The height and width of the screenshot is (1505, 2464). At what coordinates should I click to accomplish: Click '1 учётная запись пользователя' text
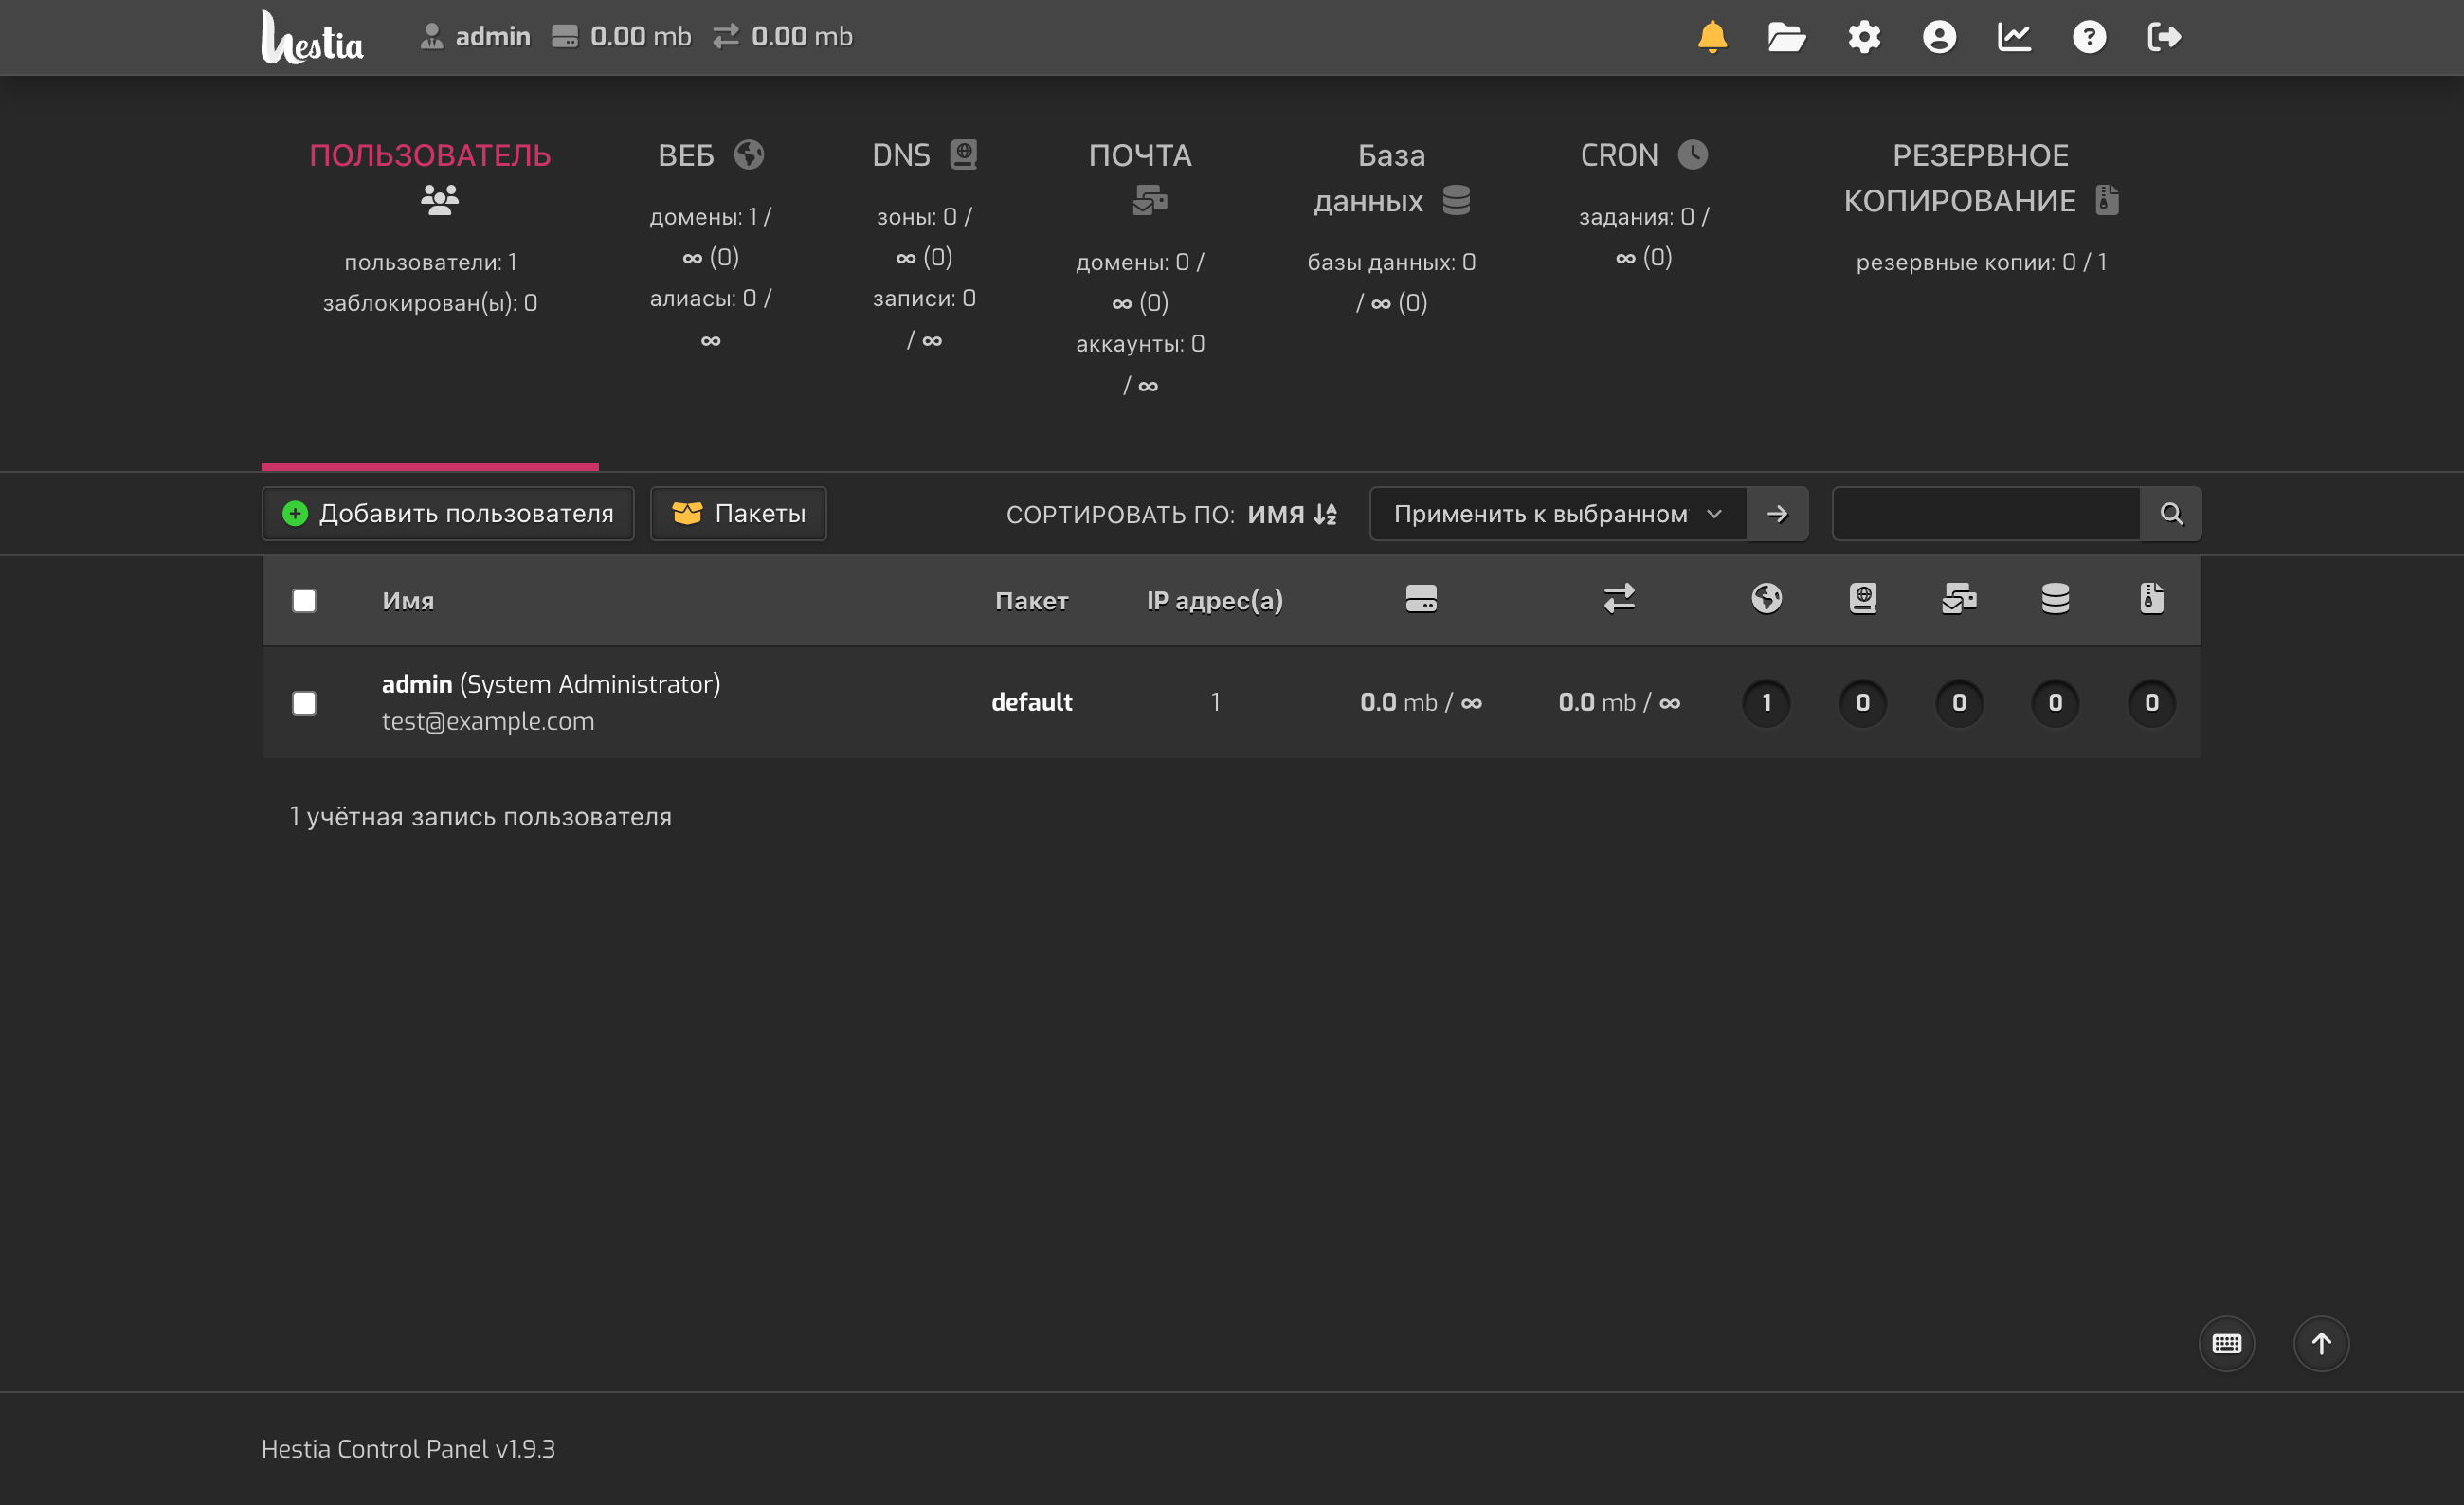tap(481, 817)
